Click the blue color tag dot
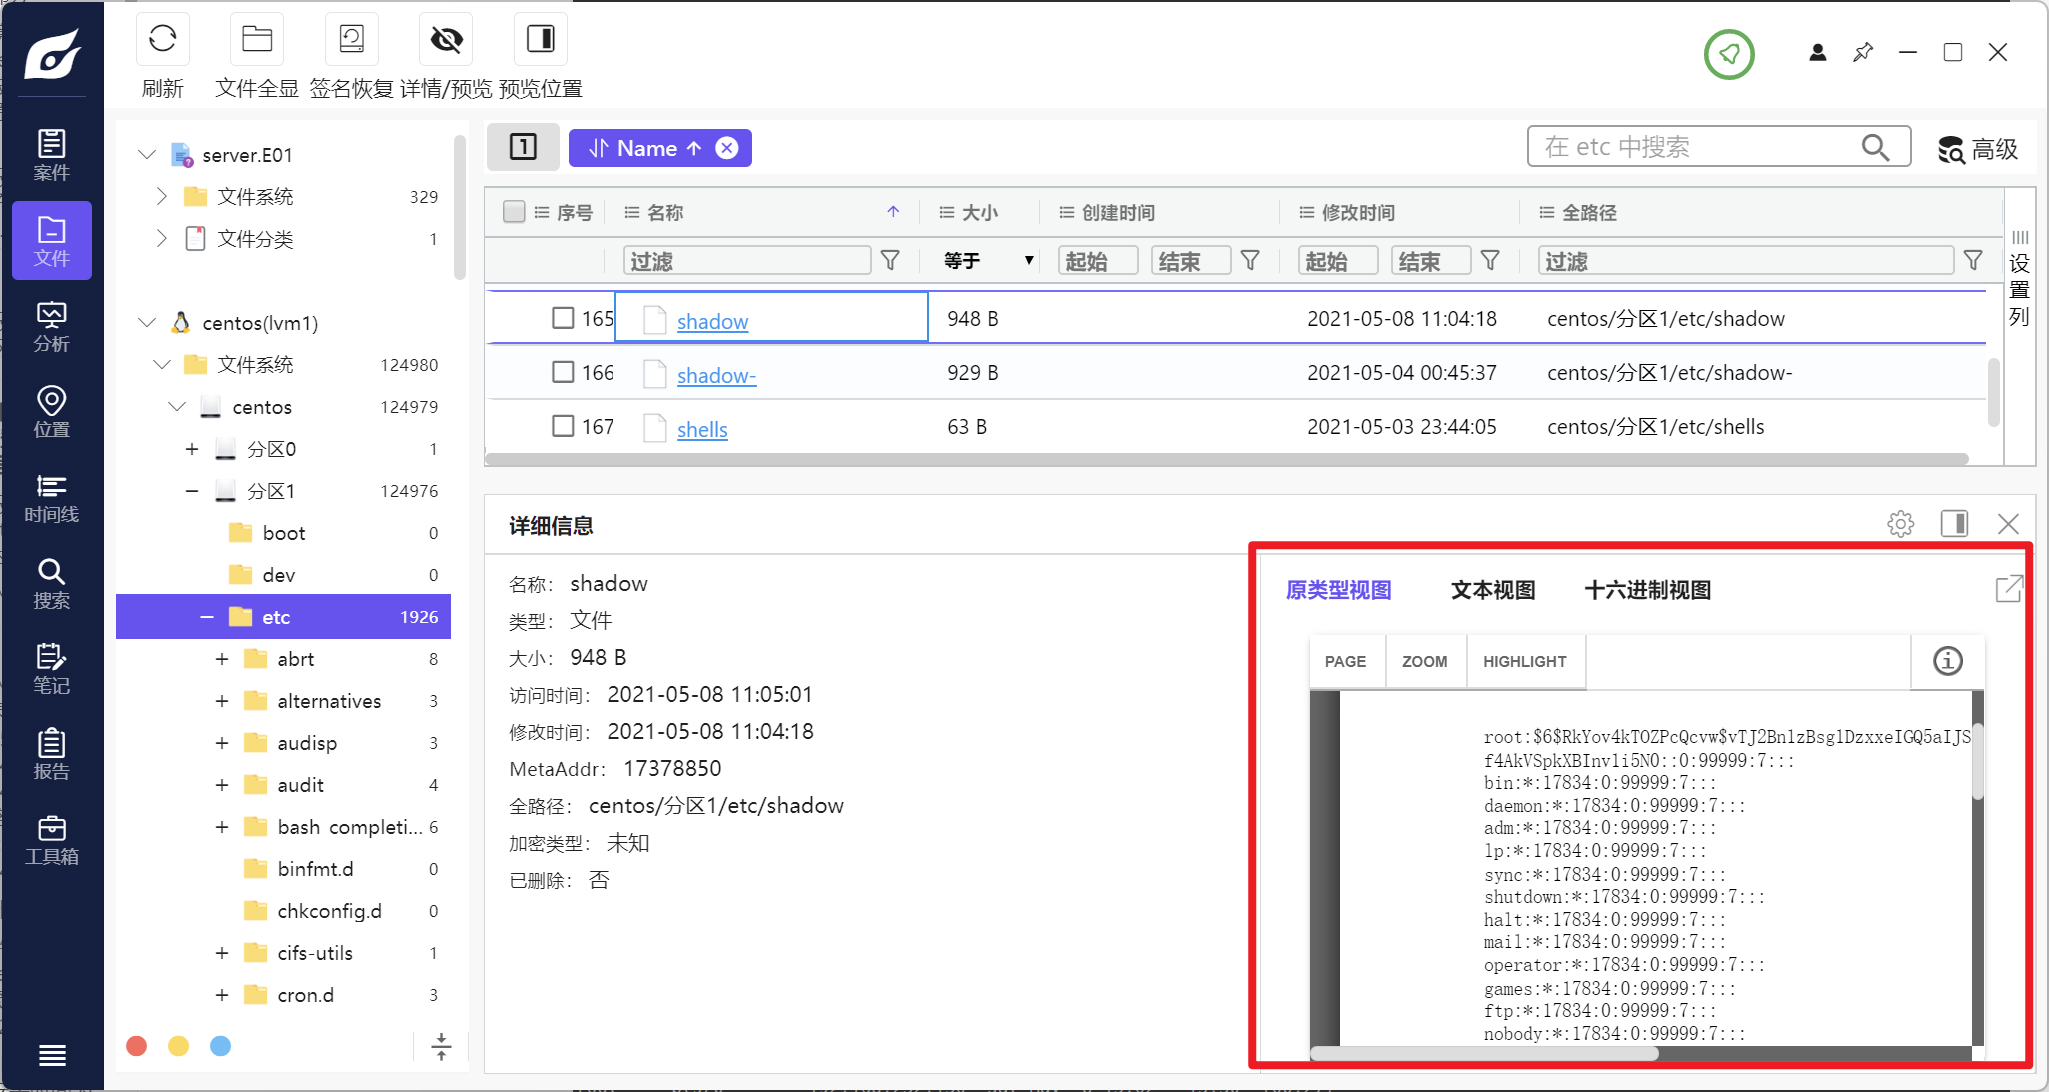Screen dimensions: 2049x1092 point(221,1046)
